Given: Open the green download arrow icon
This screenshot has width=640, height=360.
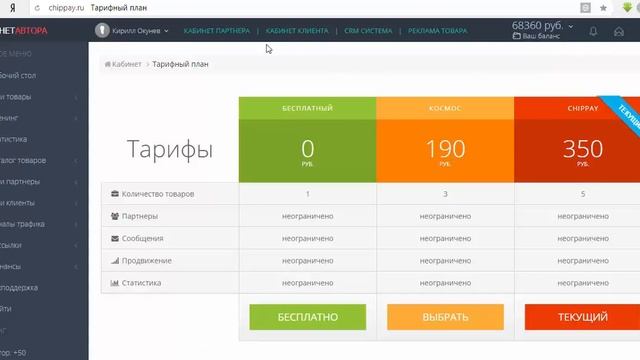Looking at the screenshot, I should pyautogui.click(x=627, y=8).
